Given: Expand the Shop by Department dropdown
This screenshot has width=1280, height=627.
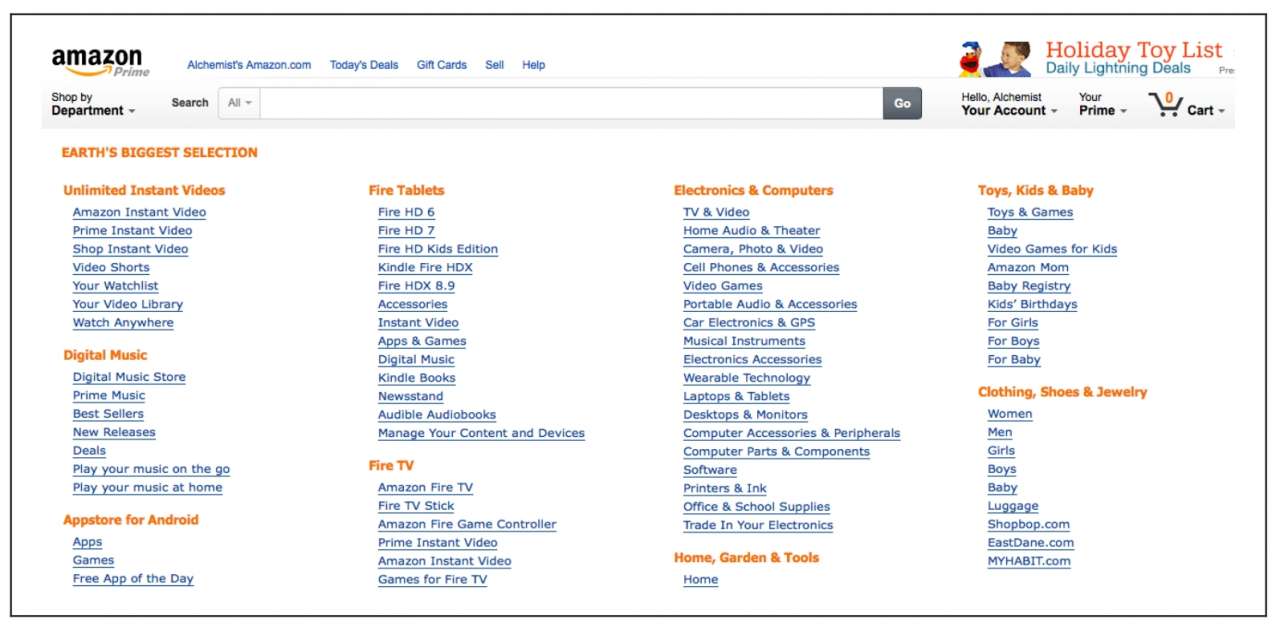Looking at the screenshot, I should [93, 104].
